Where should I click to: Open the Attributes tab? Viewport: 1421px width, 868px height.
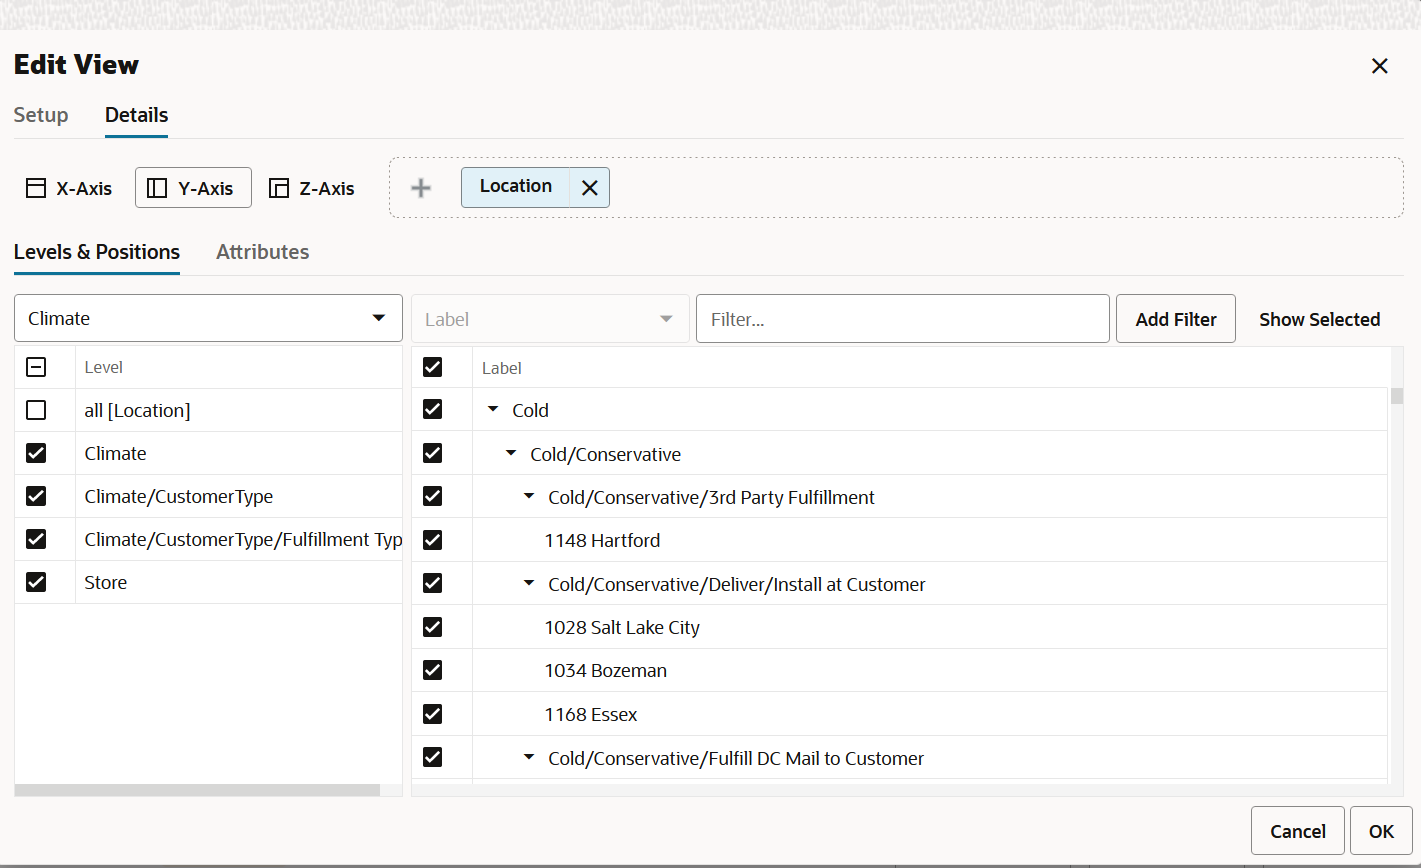pos(262,252)
